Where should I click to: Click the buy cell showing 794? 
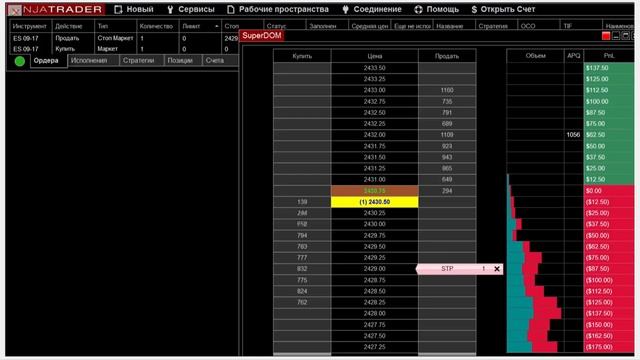click(302, 236)
